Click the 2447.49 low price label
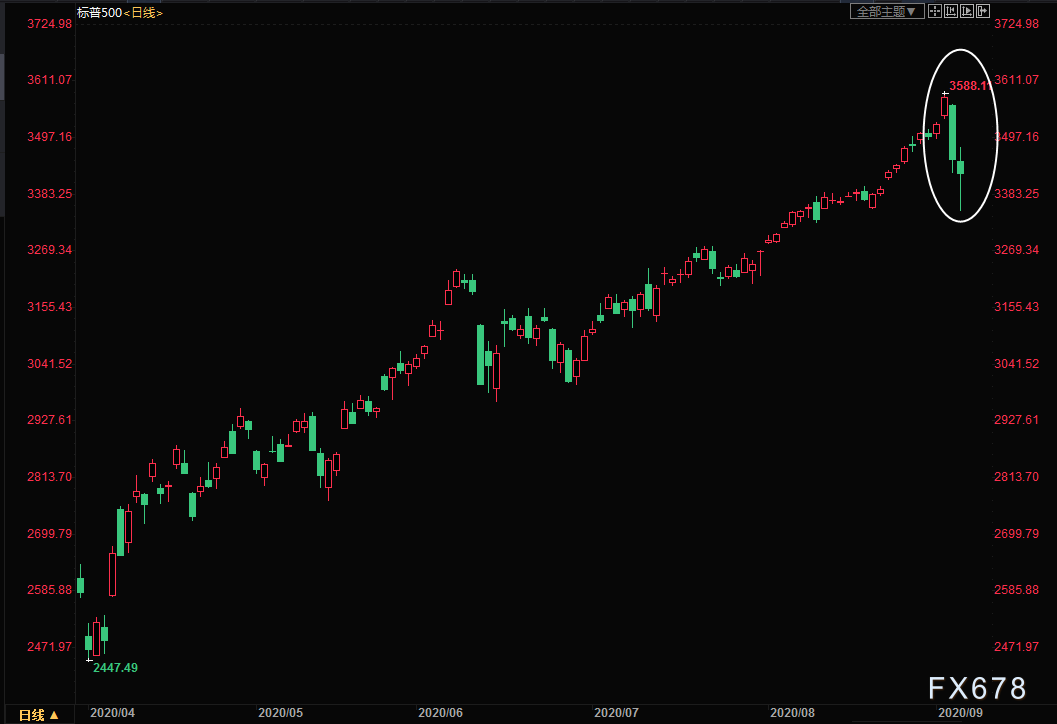 tap(115, 667)
